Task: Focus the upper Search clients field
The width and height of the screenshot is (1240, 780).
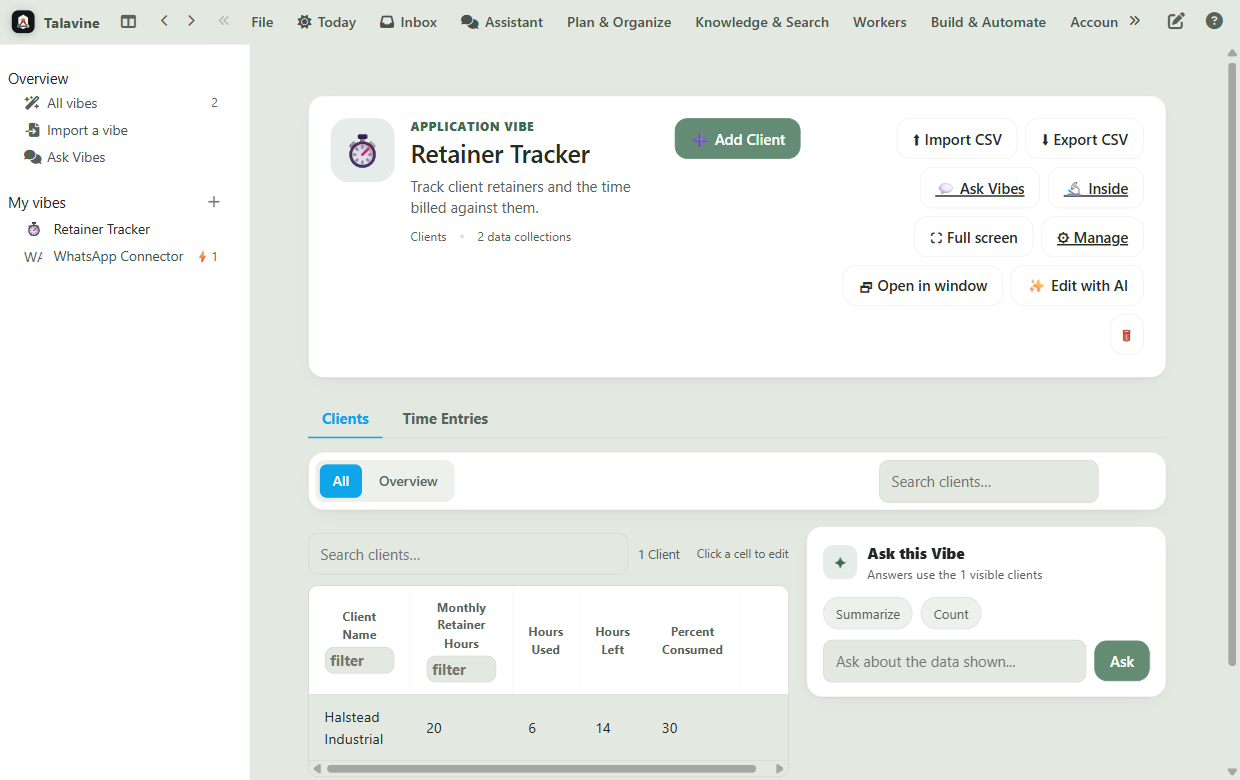Action: [x=988, y=481]
